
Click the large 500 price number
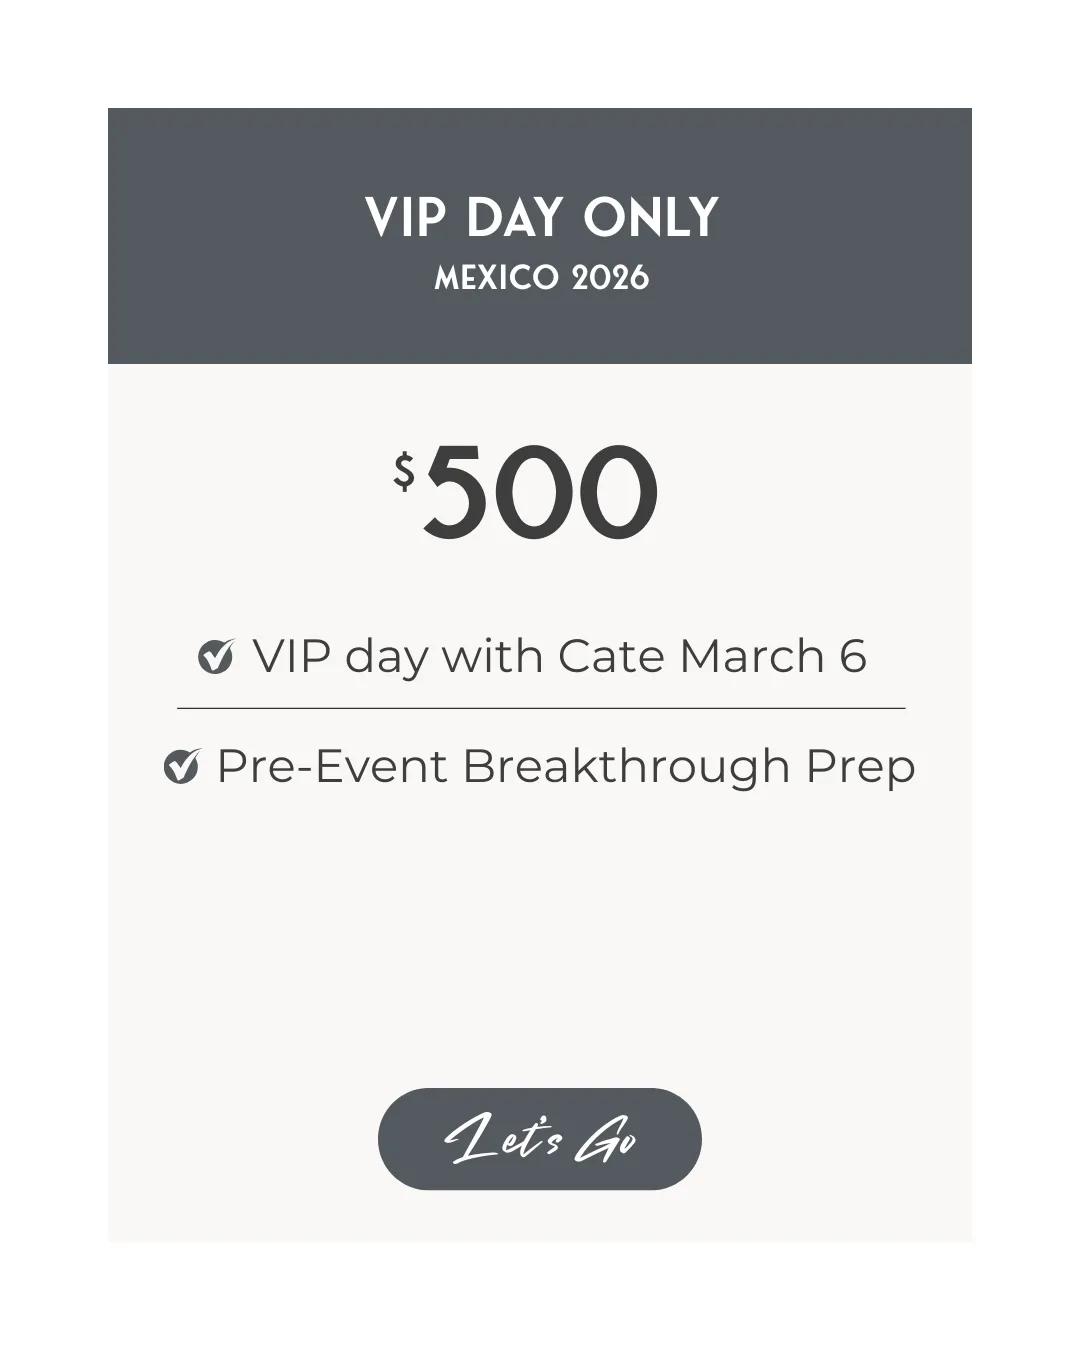coord(540,493)
